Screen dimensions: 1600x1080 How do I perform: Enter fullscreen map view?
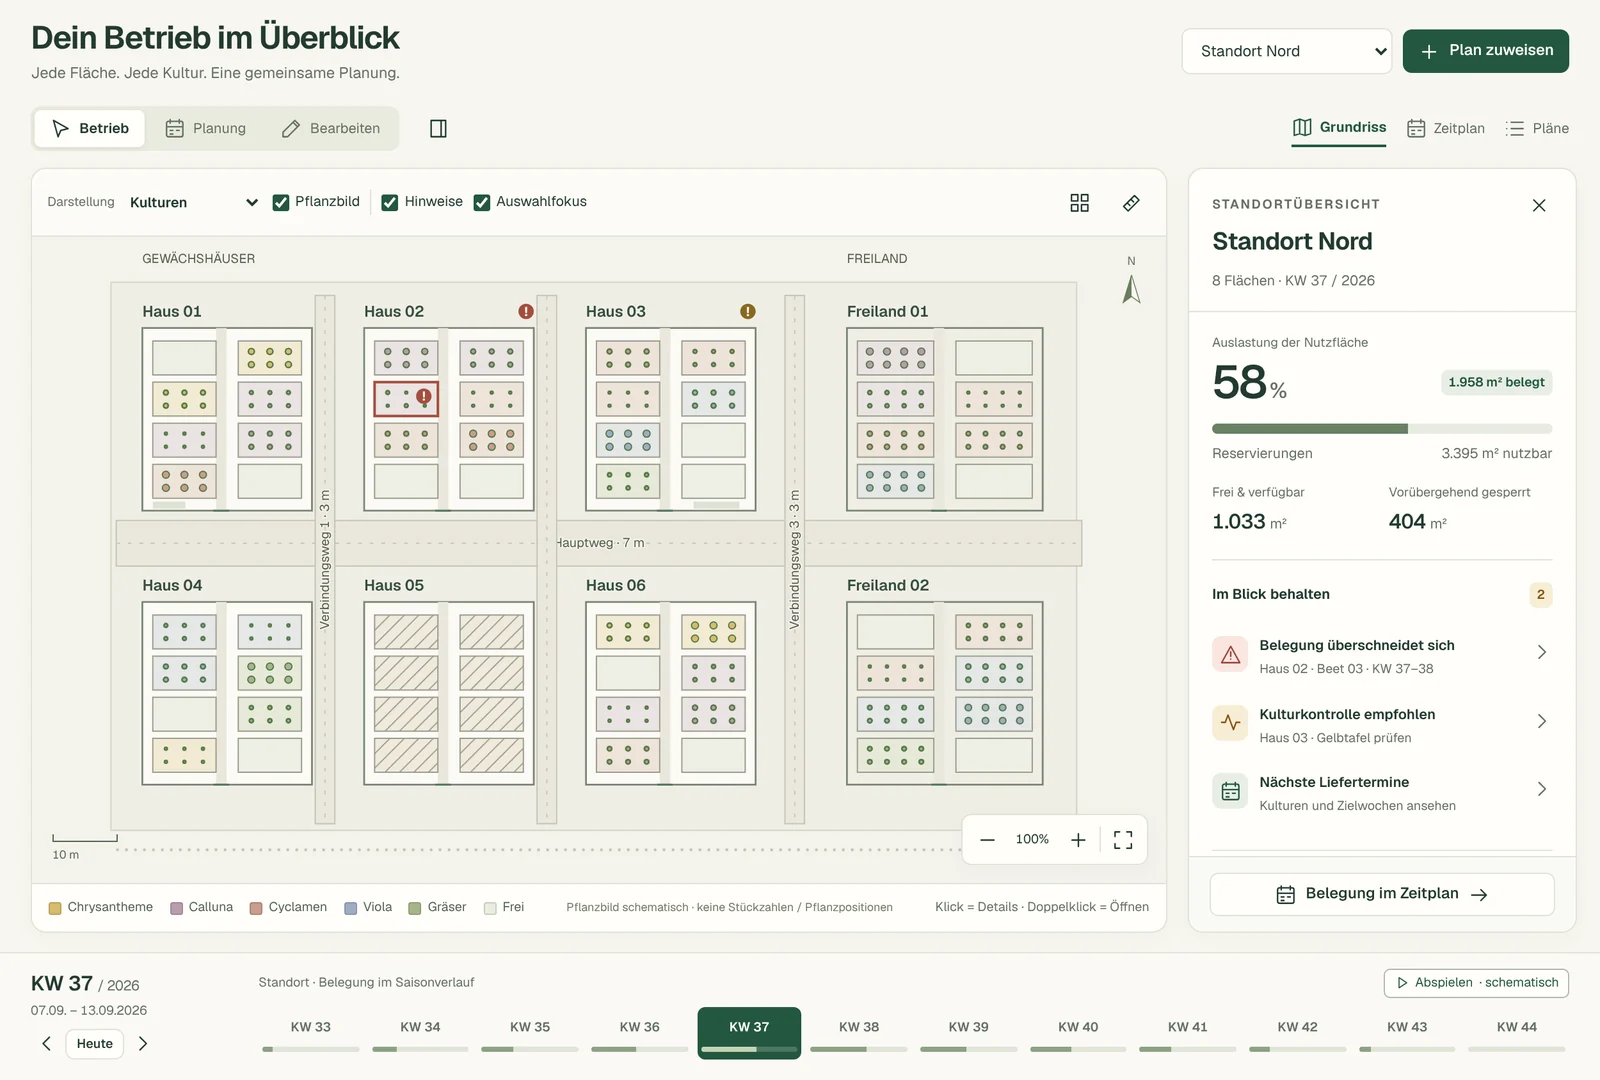[x=1123, y=840]
